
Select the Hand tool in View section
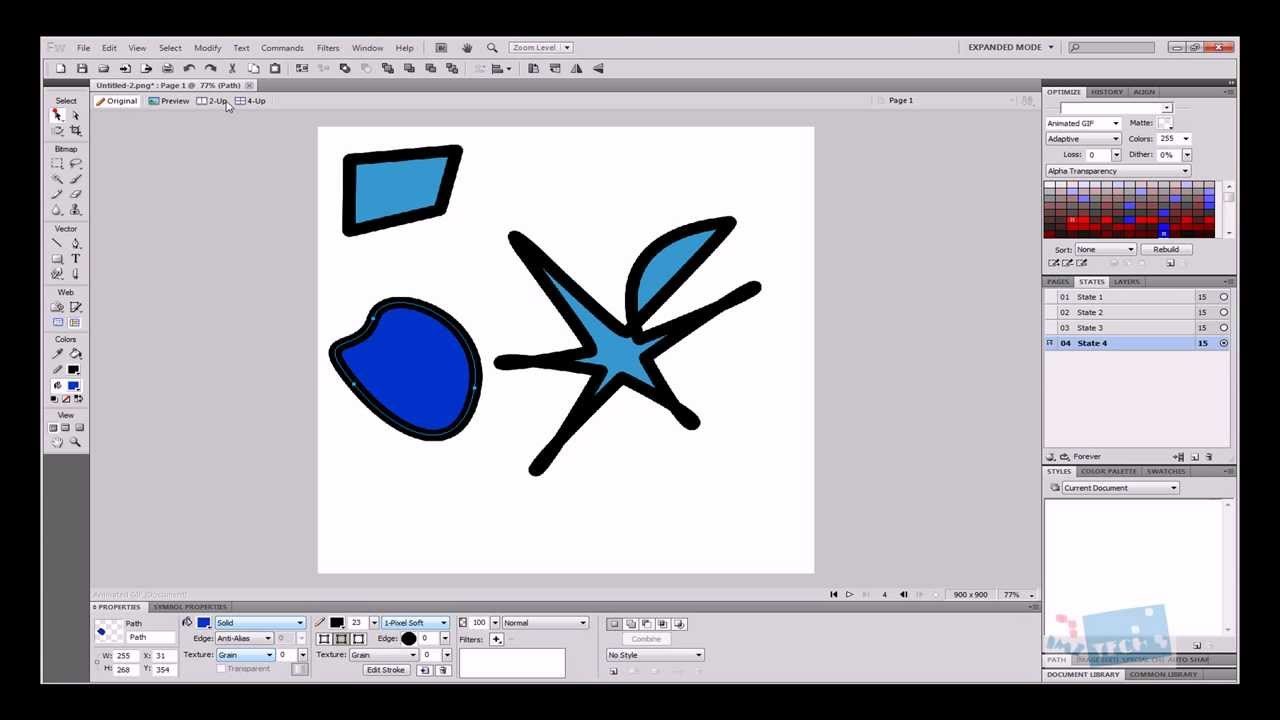57,442
